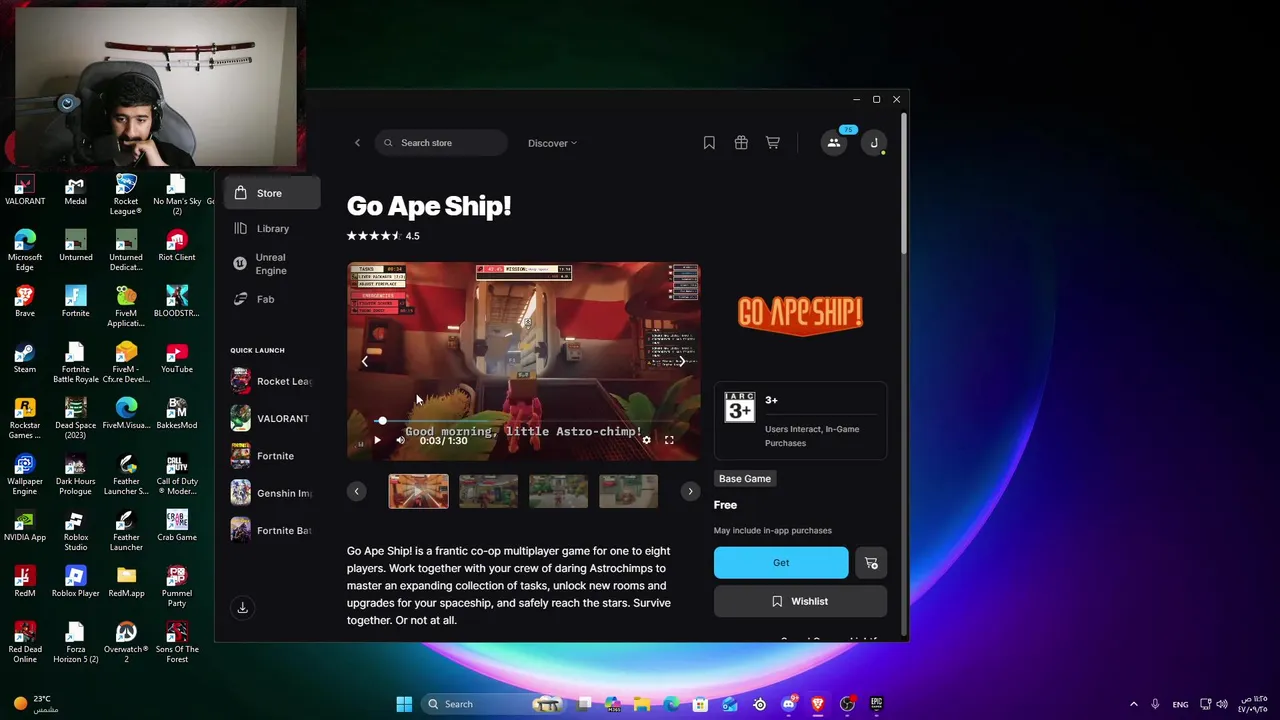Select the first trailer thumbnail
The image size is (1280, 720).
418,491
